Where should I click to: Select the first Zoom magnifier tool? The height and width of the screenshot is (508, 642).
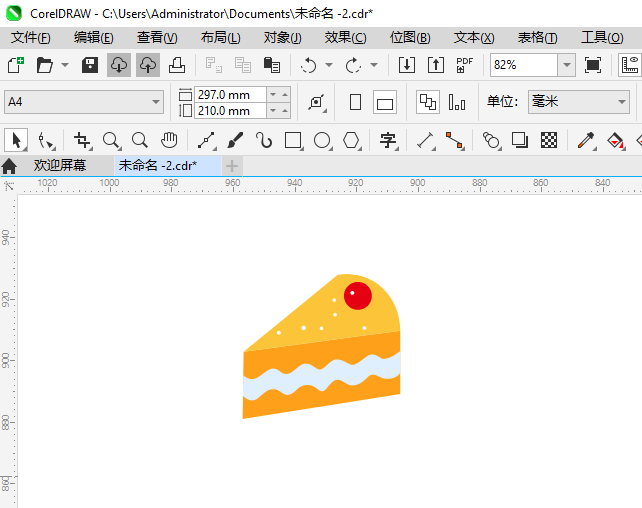(x=111, y=140)
